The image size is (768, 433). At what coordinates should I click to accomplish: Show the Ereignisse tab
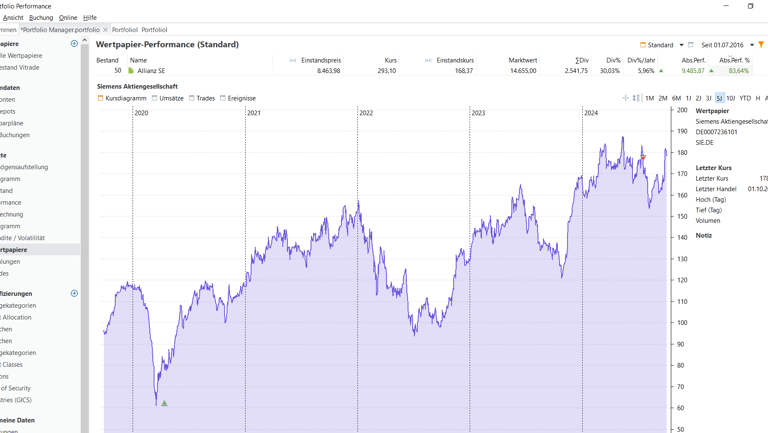(x=238, y=98)
